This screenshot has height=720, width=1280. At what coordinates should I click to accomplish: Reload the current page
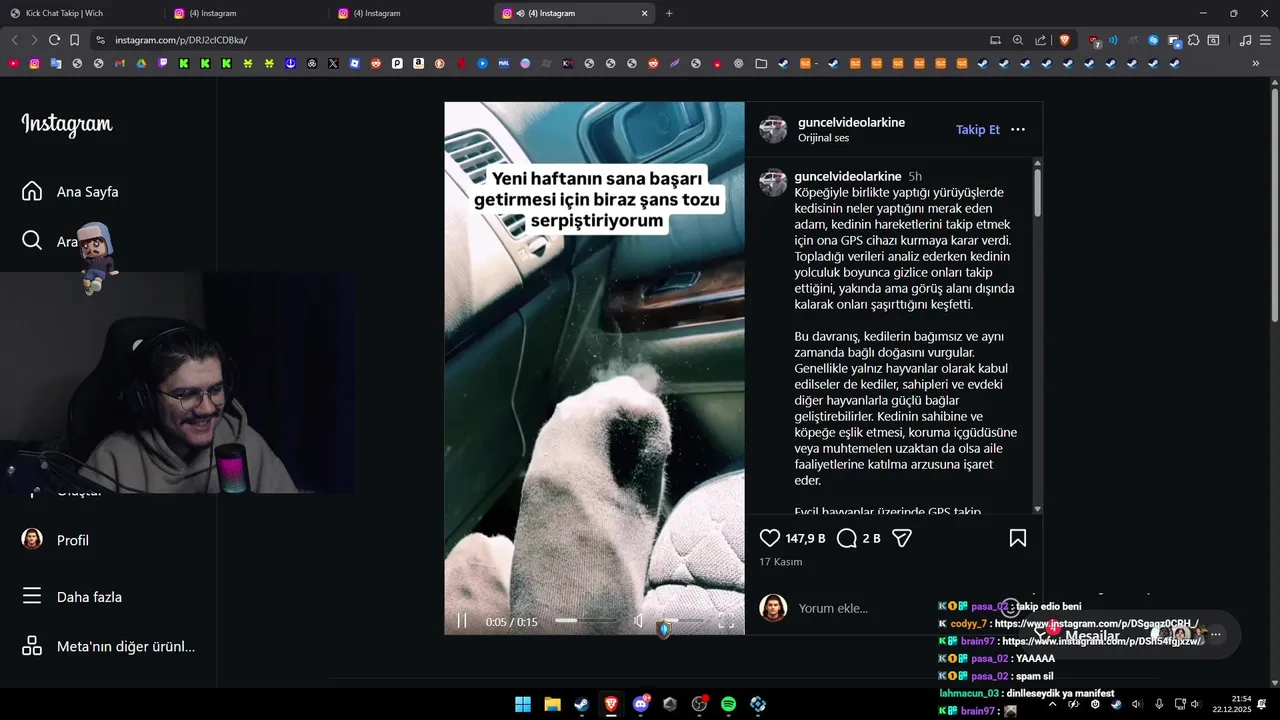(54, 40)
